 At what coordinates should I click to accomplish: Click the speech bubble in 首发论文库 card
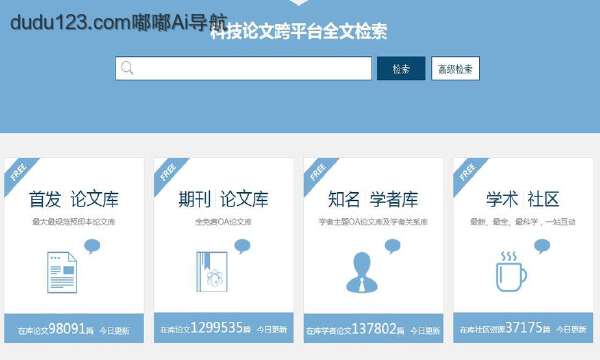tap(92, 246)
